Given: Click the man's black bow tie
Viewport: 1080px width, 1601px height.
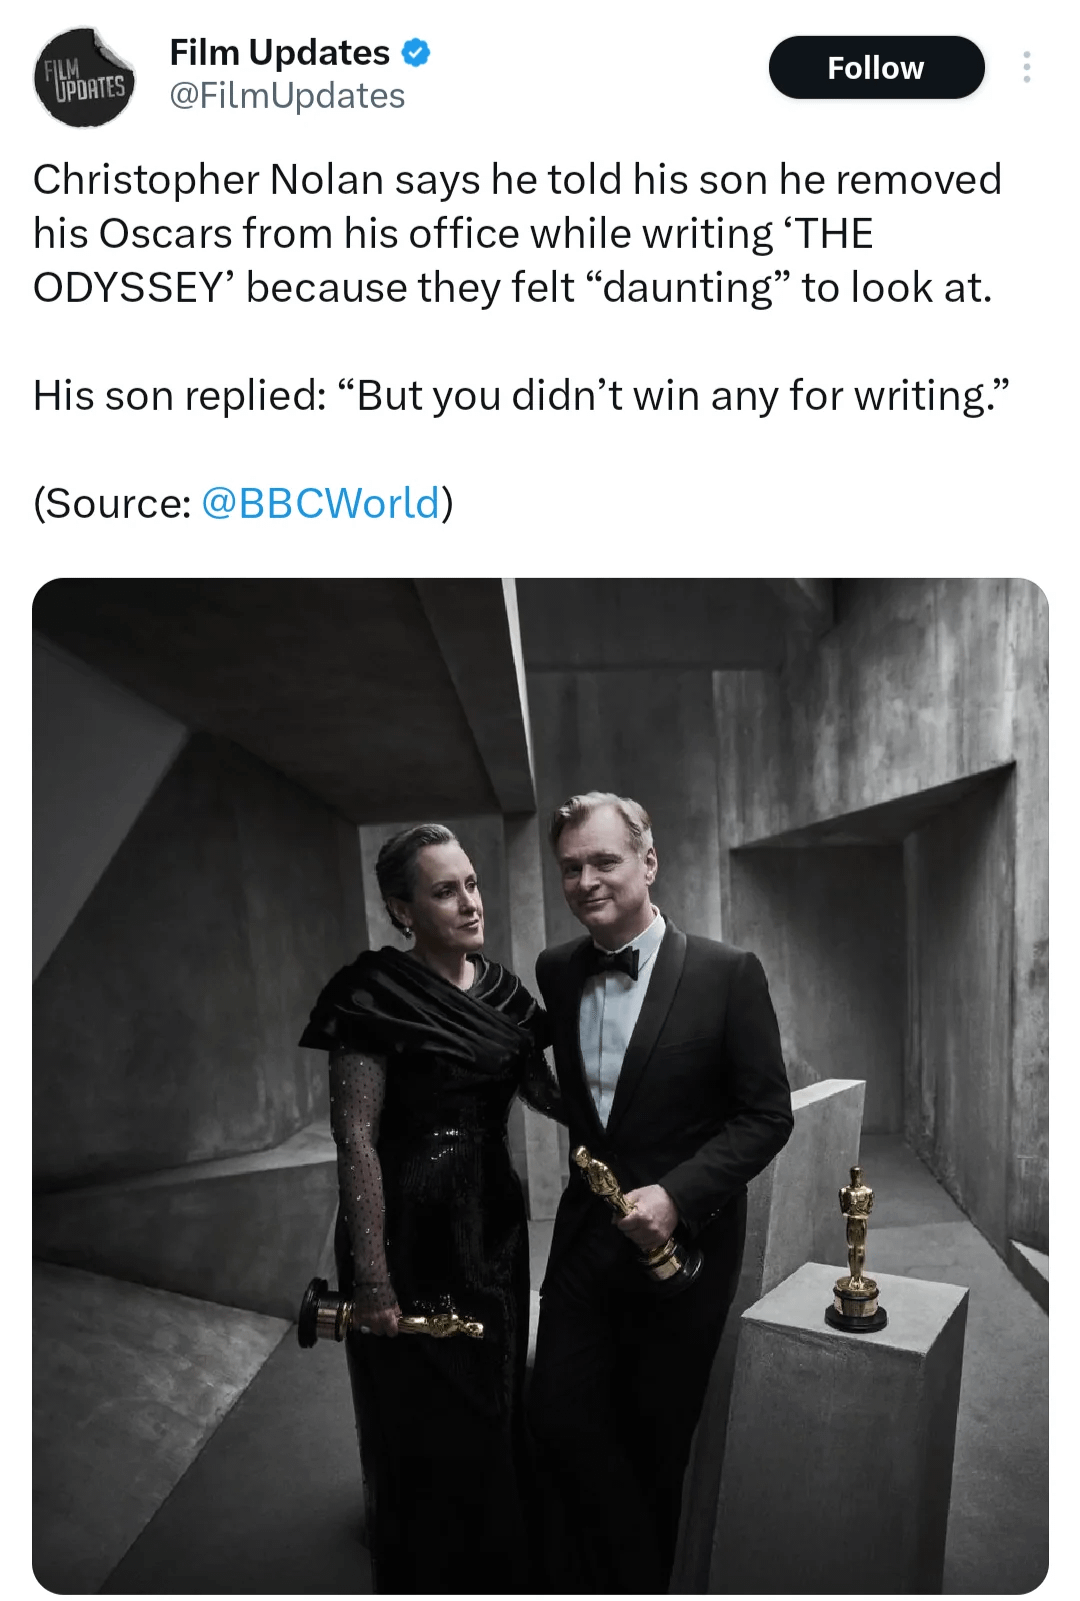Looking at the screenshot, I should [x=611, y=961].
